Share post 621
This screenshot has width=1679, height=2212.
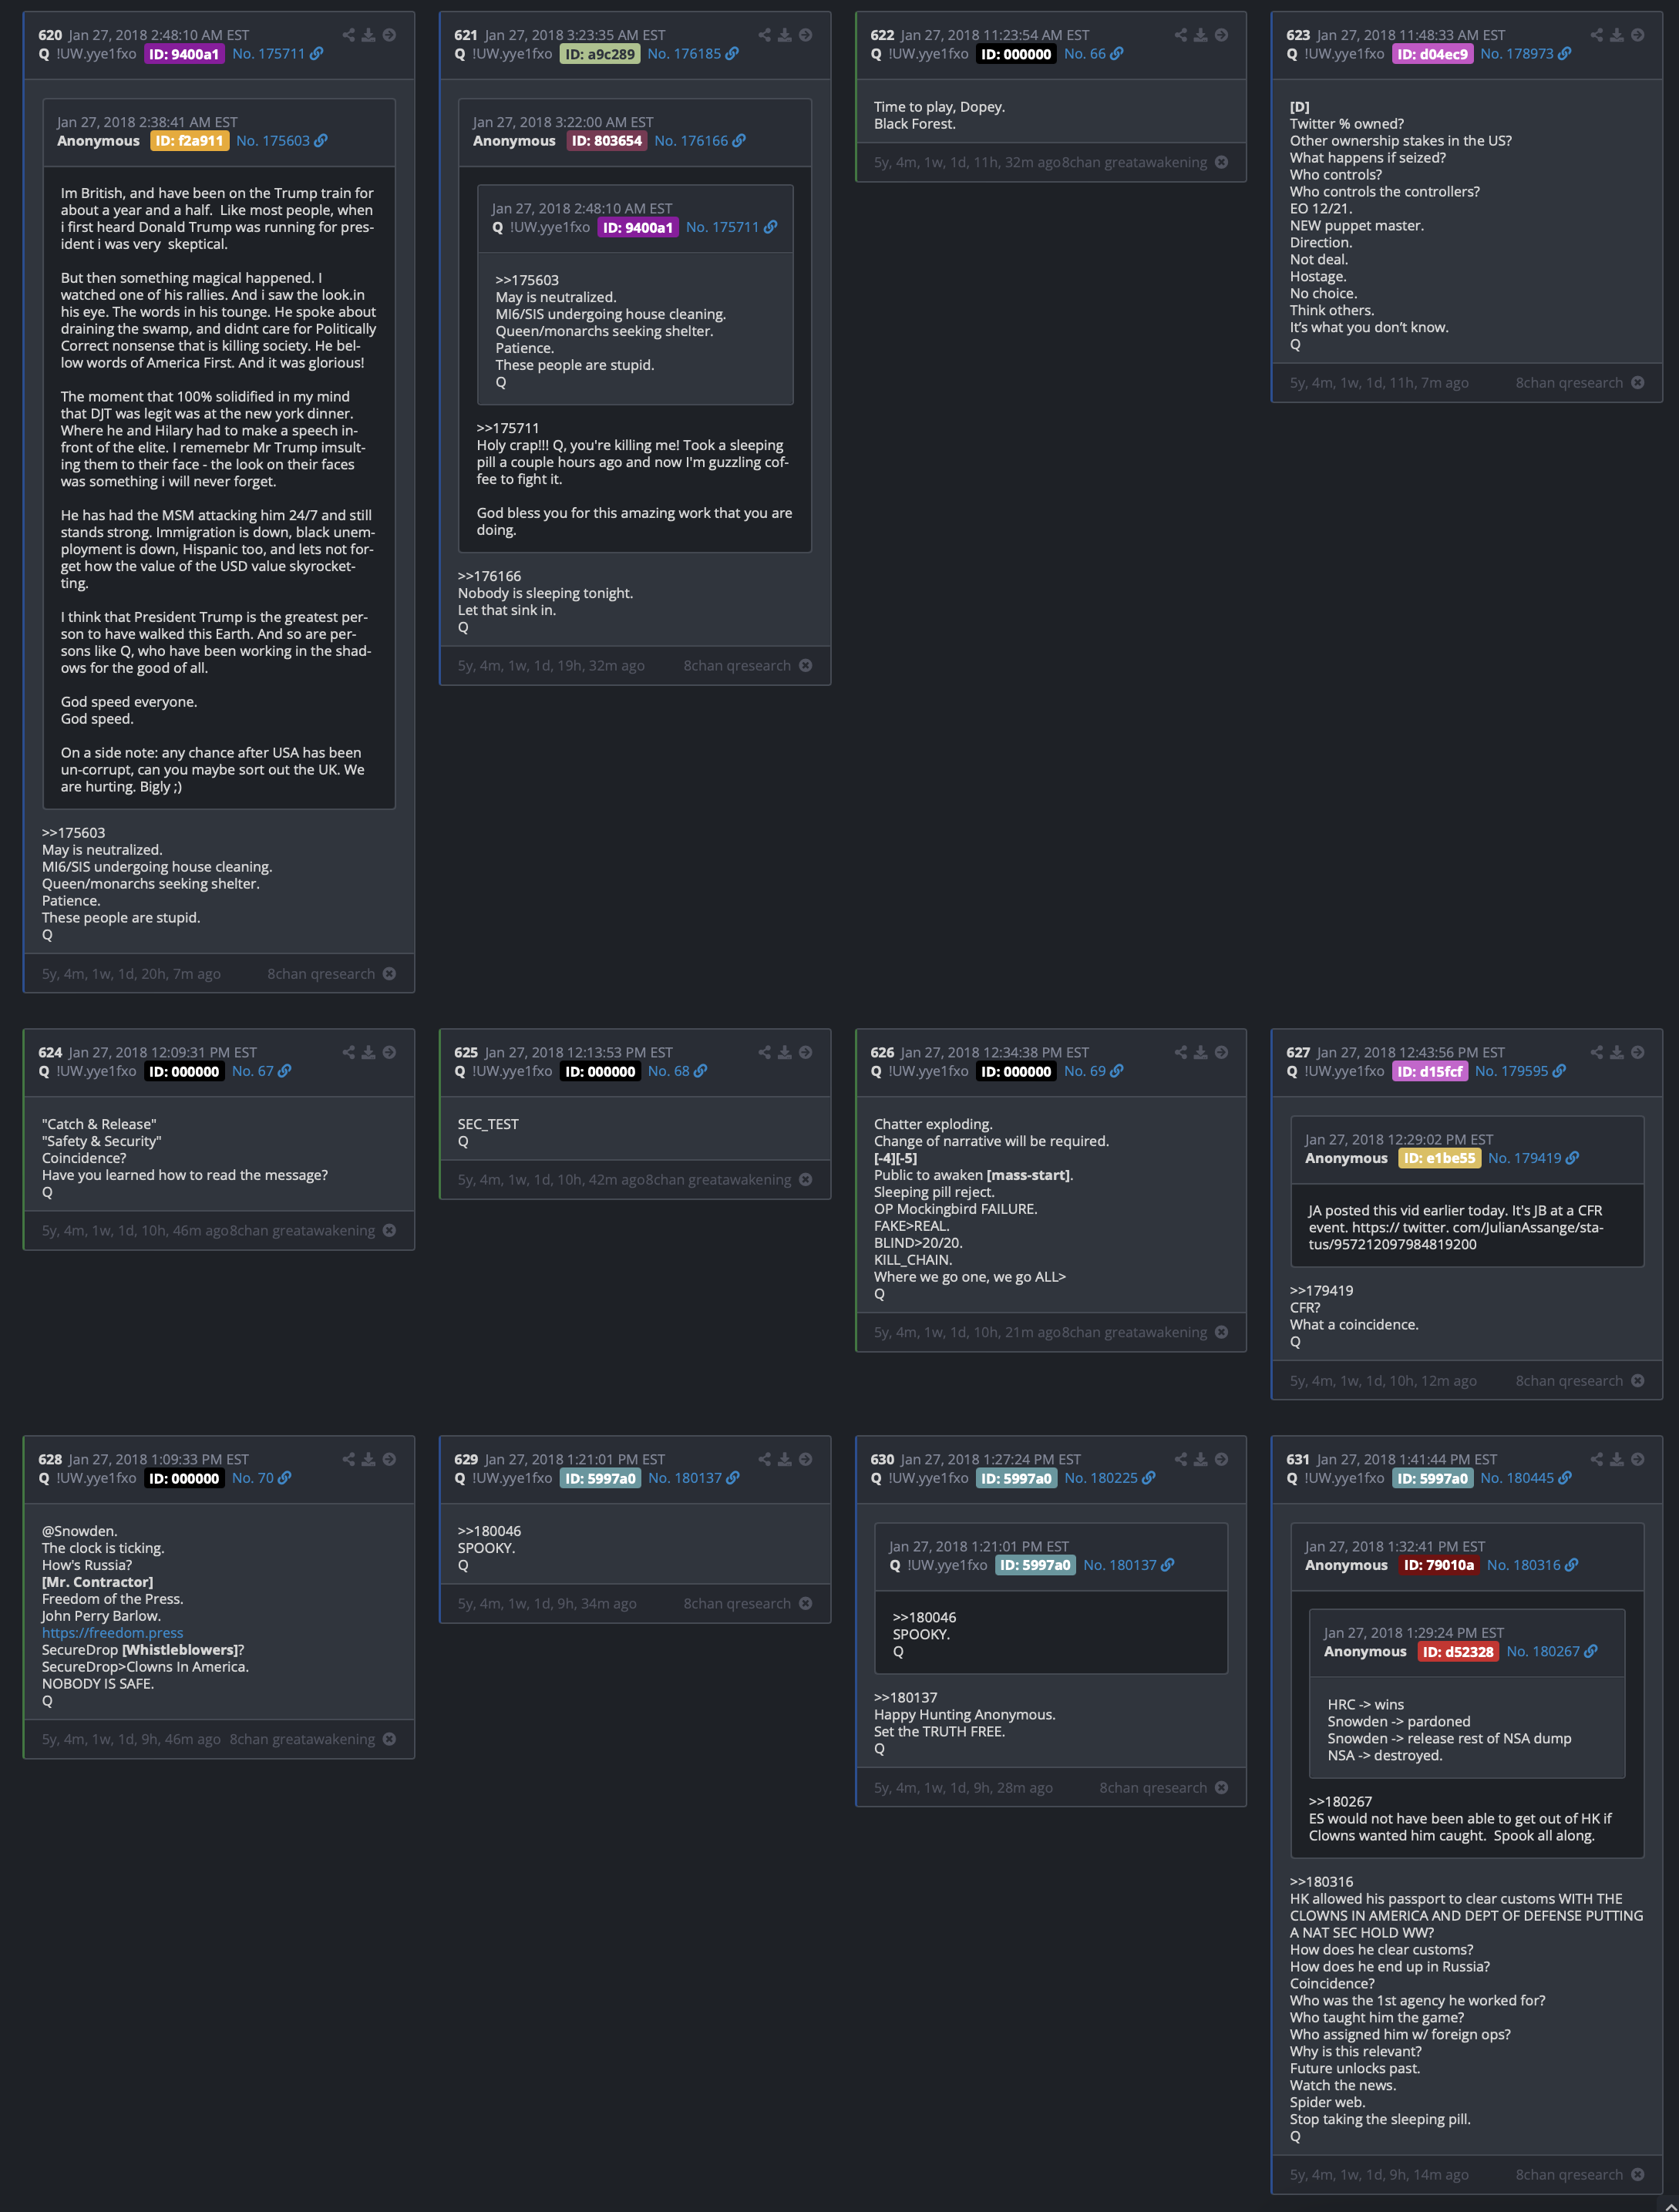pyautogui.click(x=764, y=35)
